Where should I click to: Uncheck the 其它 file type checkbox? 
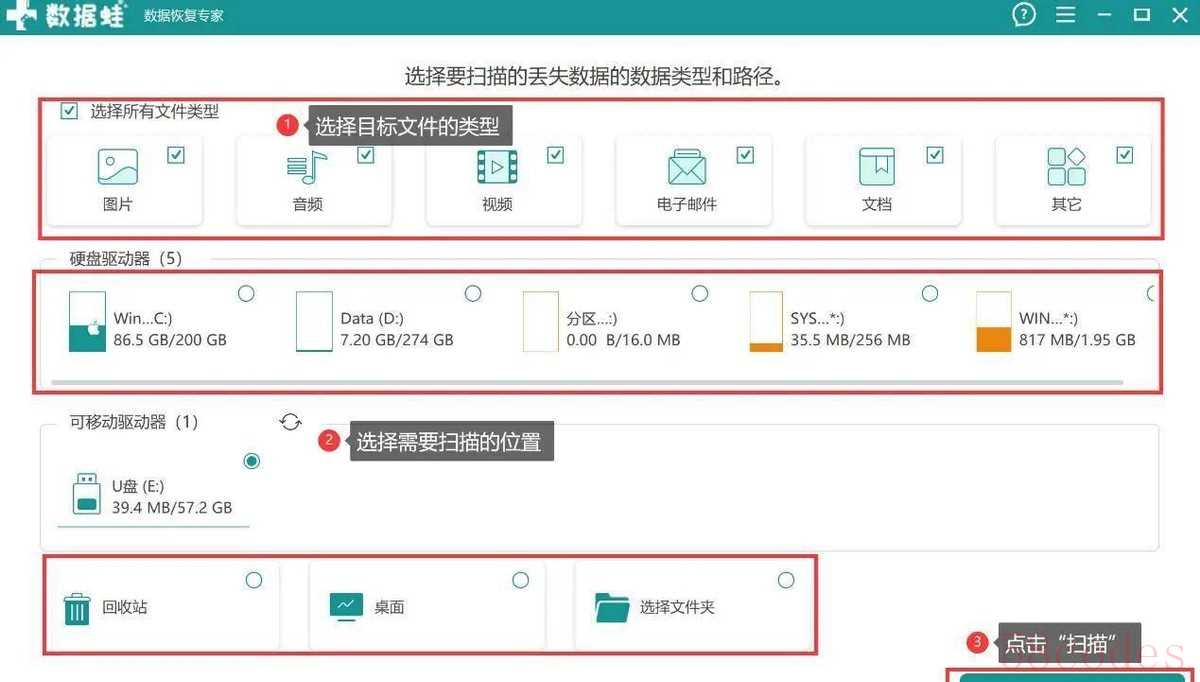(1125, 155)
